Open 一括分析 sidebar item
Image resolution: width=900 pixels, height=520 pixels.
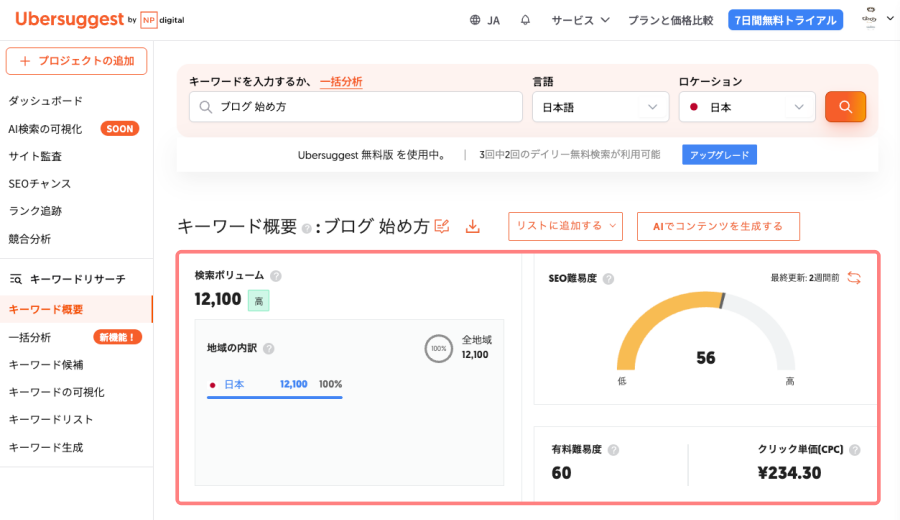[x=29, y=337]
